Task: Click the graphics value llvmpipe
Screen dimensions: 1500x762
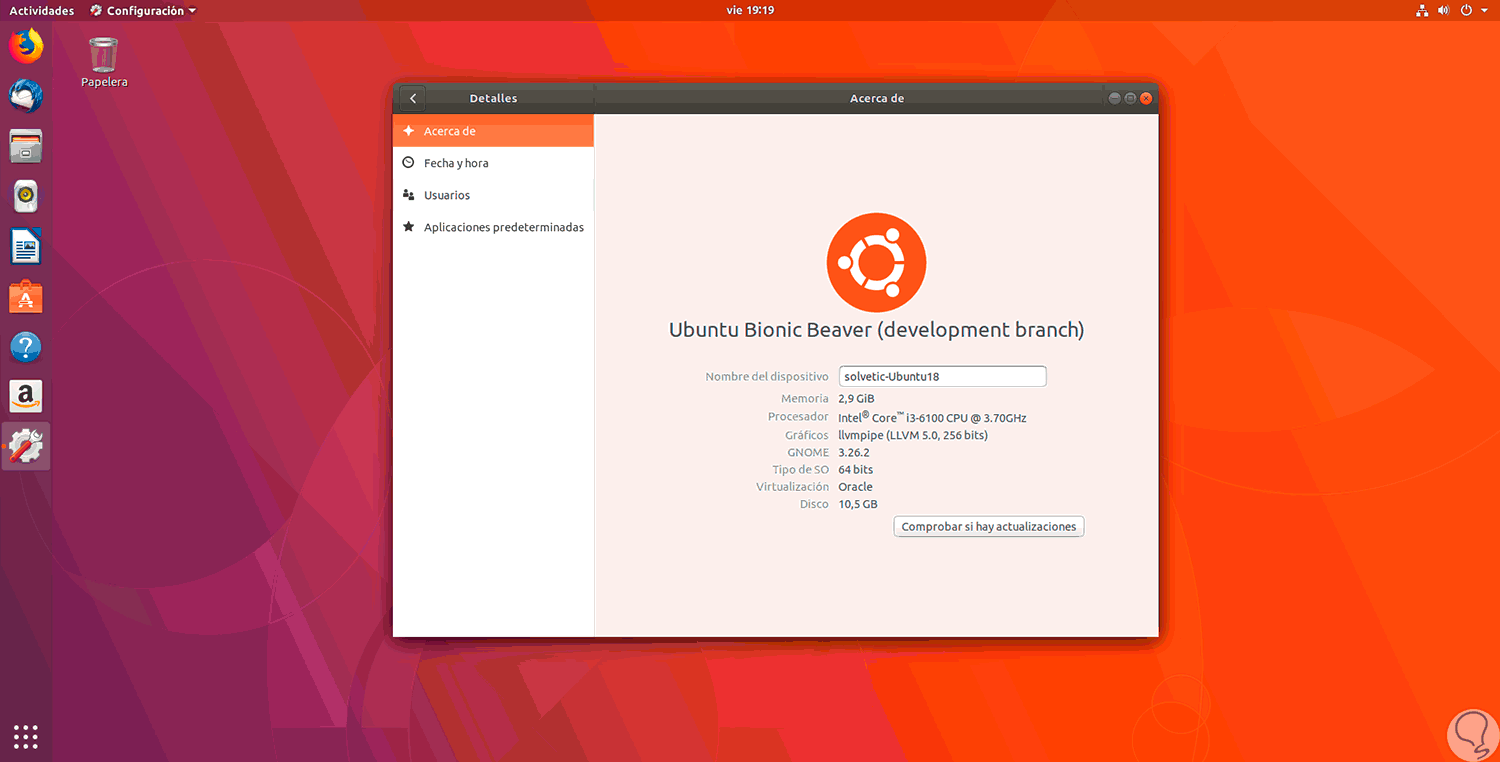Action: [913, 435]
